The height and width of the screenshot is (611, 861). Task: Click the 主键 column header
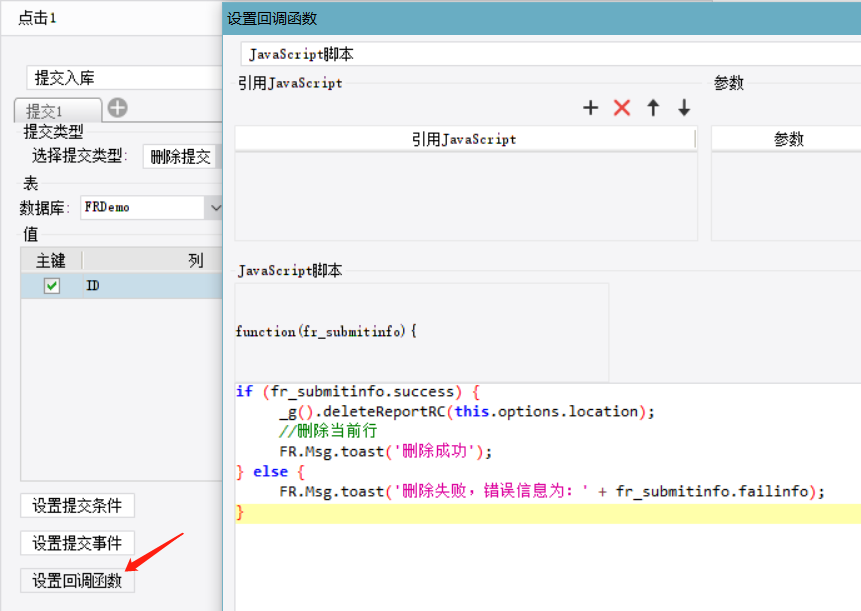51,260
